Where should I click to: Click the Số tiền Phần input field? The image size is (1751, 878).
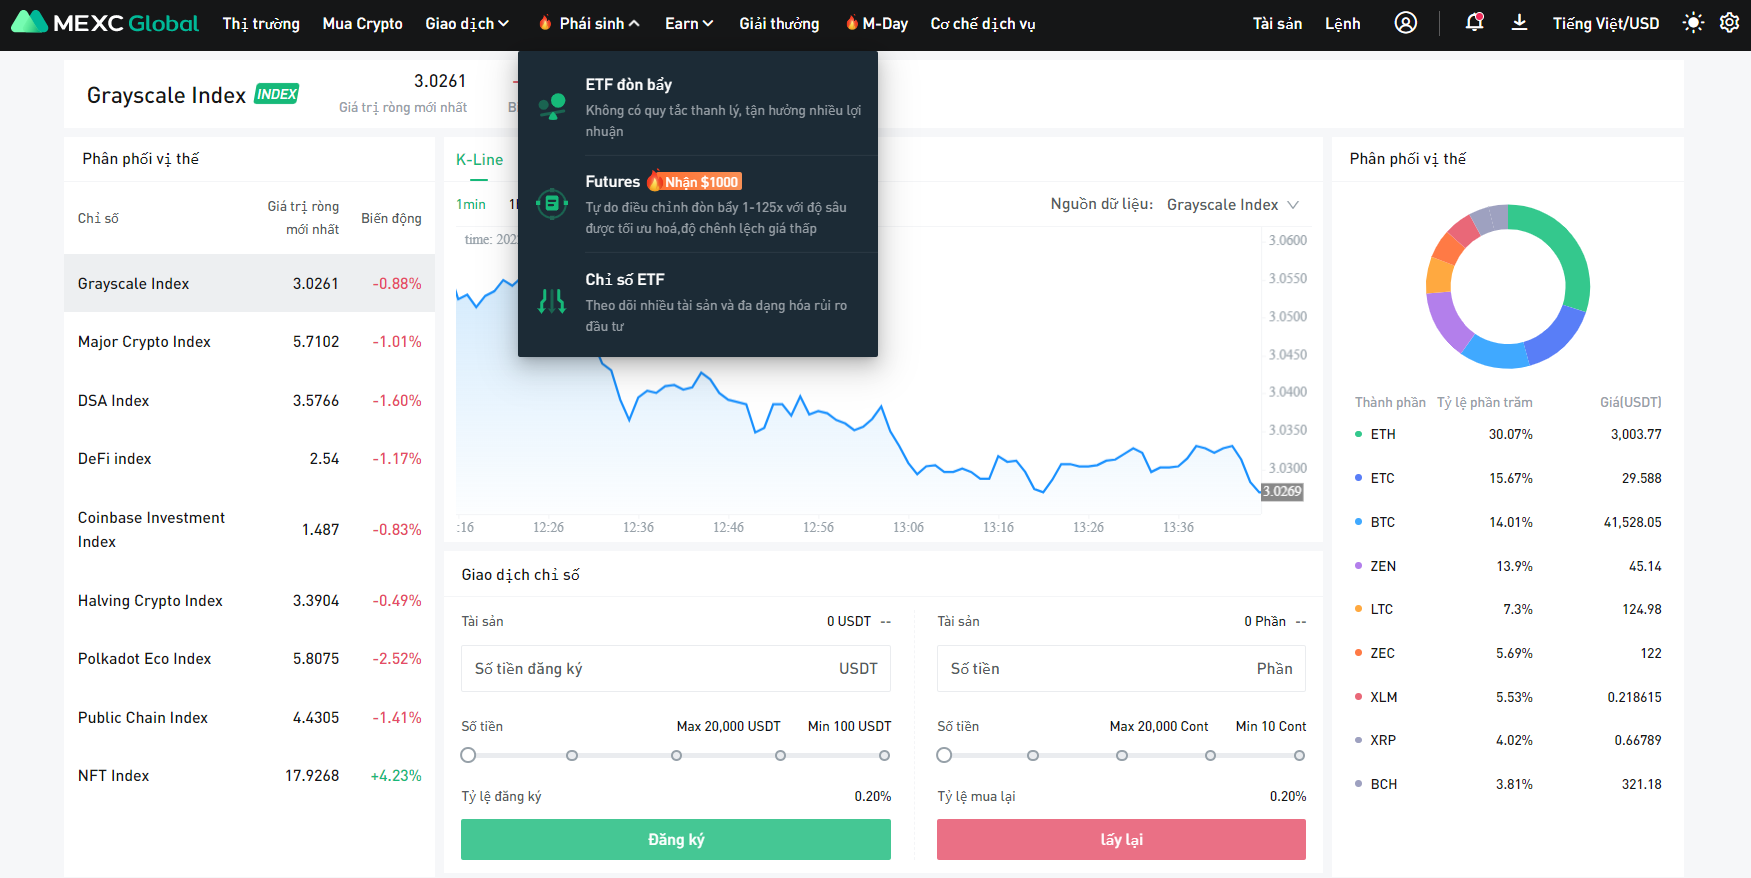pyautogui.click(x=1121, y=668)
